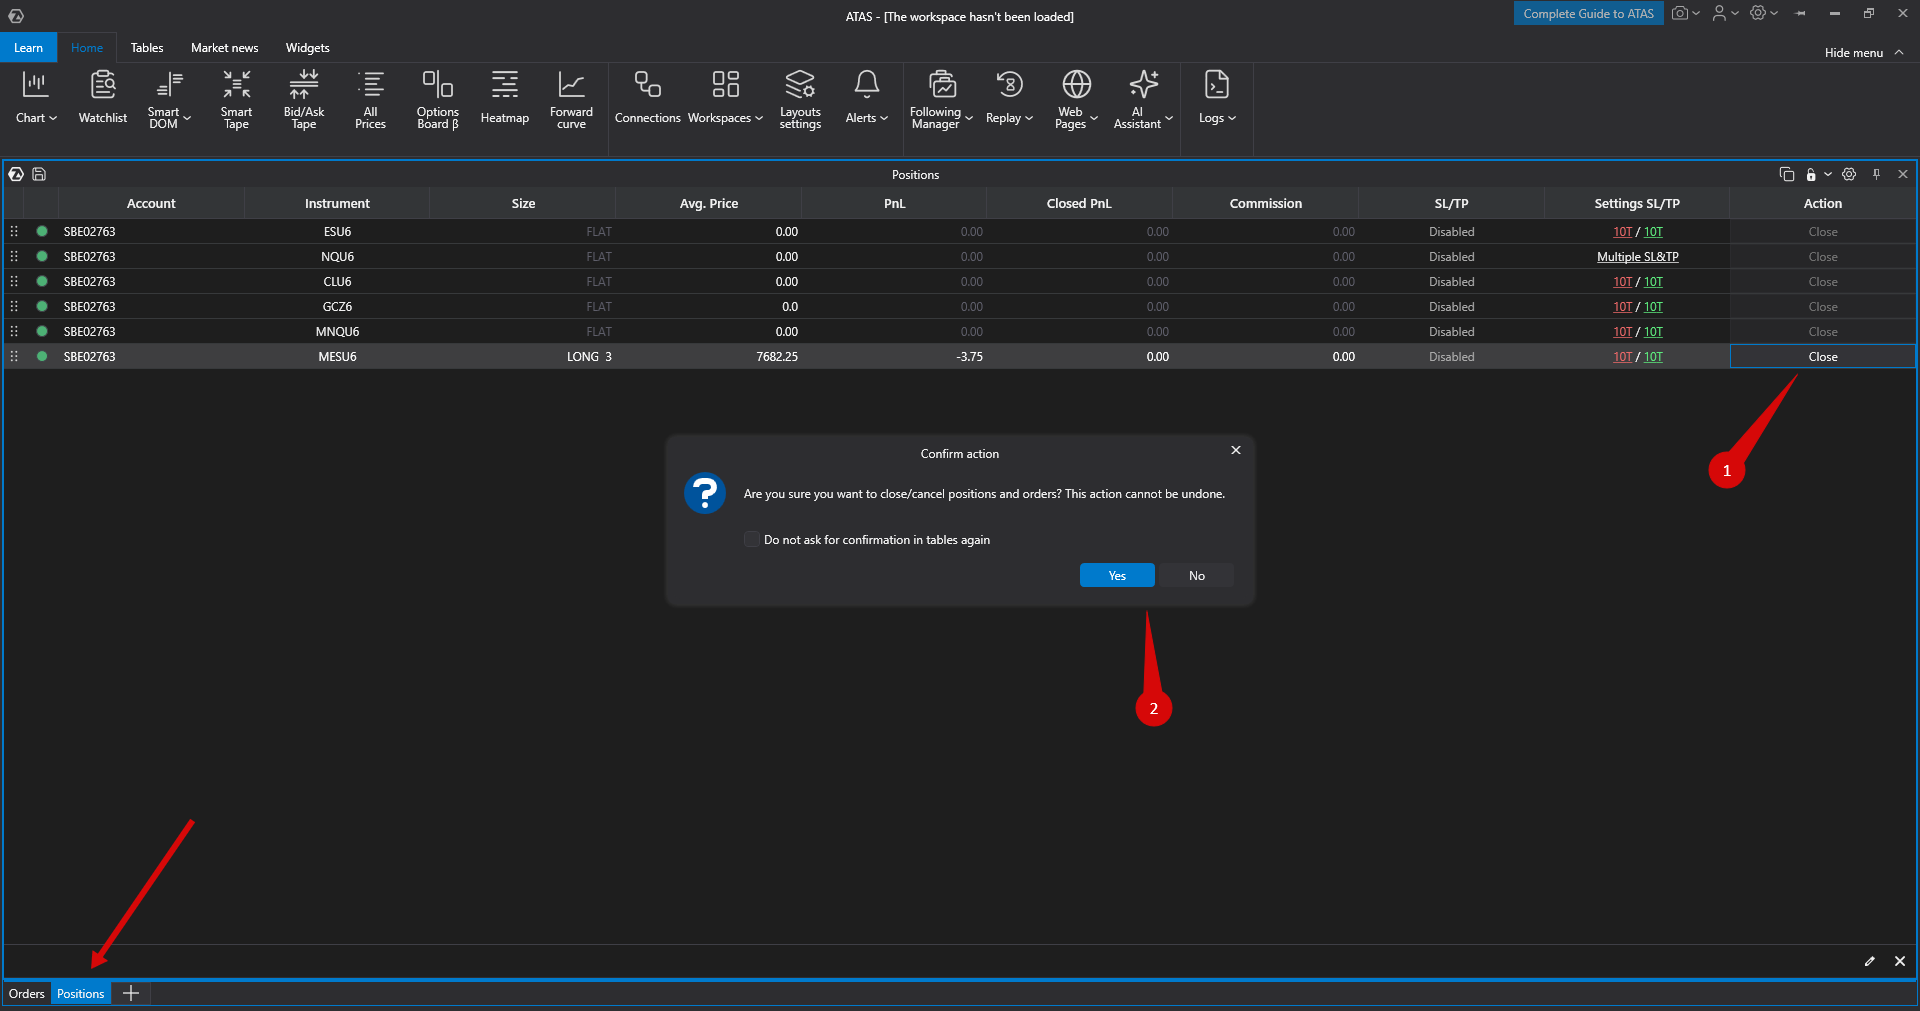Click the MNQU6 instrument cell

(337, 331)
